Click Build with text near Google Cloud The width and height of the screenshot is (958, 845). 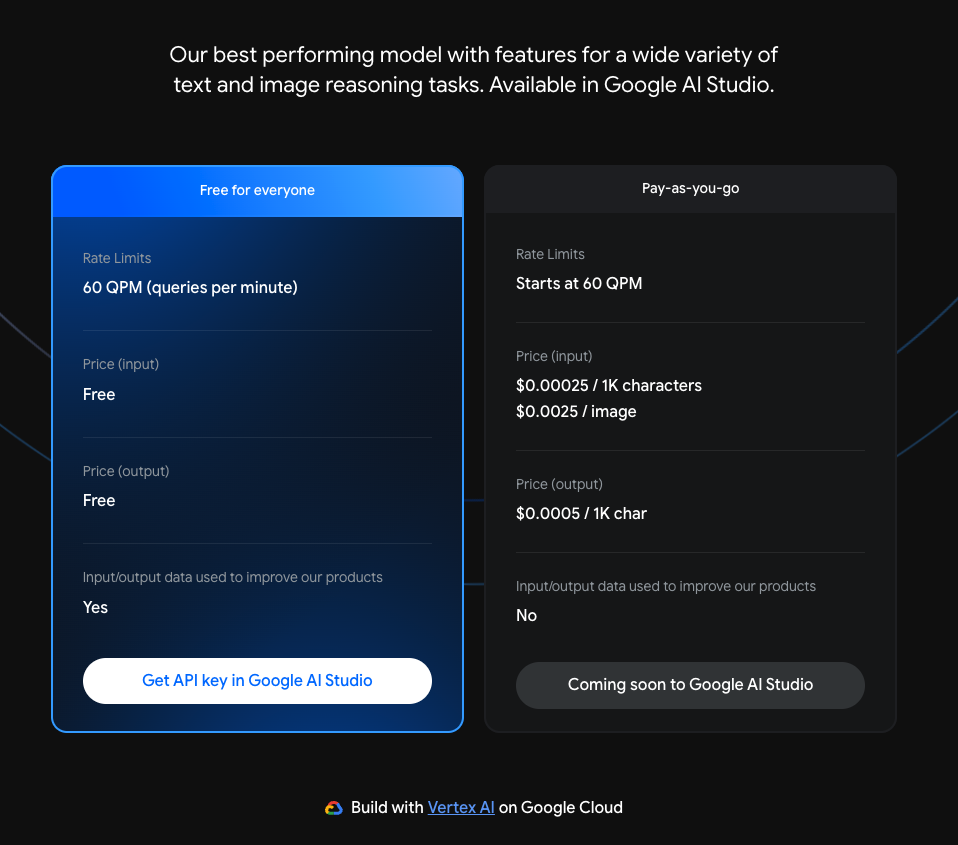pyautogui.click(x=387, y=808)
